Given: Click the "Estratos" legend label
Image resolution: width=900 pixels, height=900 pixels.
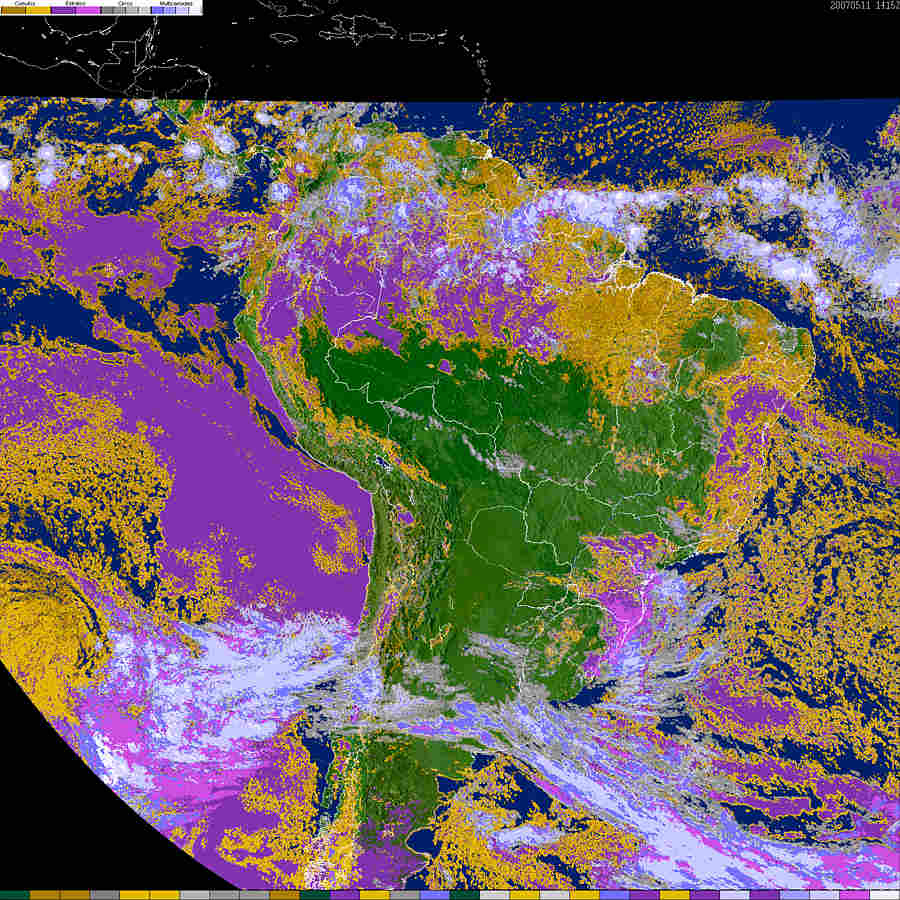Looking at the screenshot, I should click(75, 3).
